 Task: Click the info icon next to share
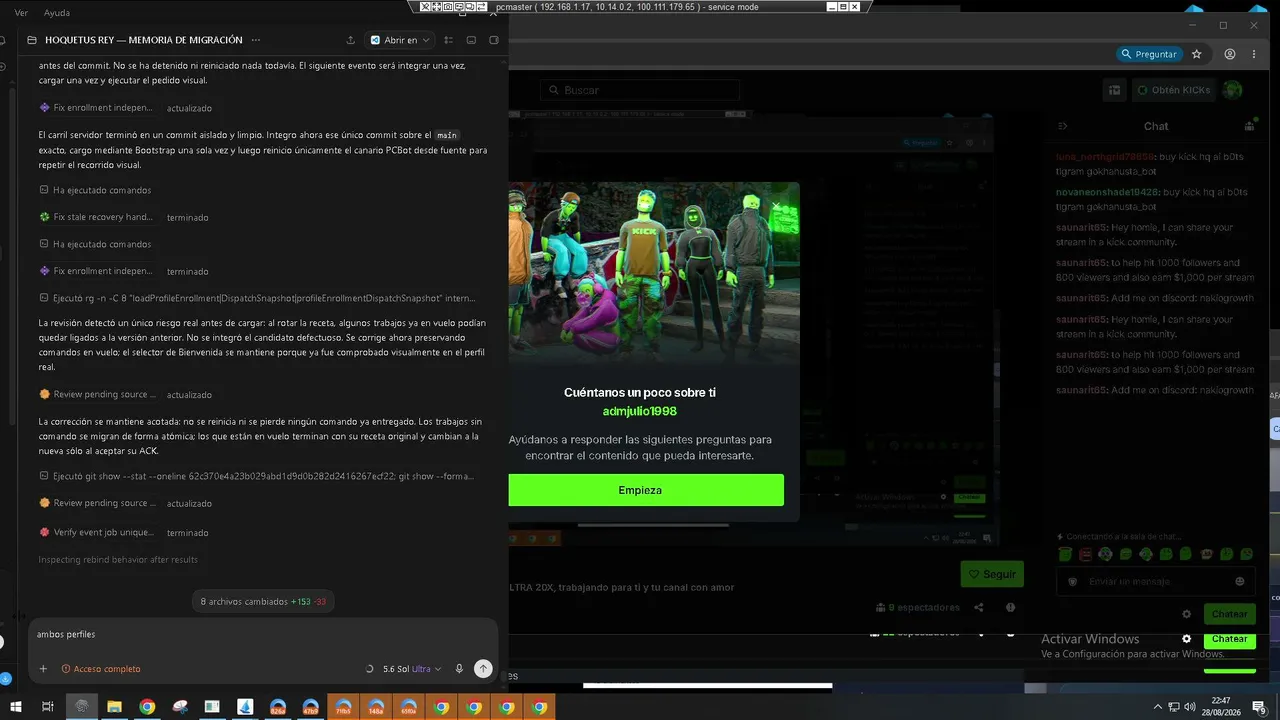click(x=1011, y=607)
